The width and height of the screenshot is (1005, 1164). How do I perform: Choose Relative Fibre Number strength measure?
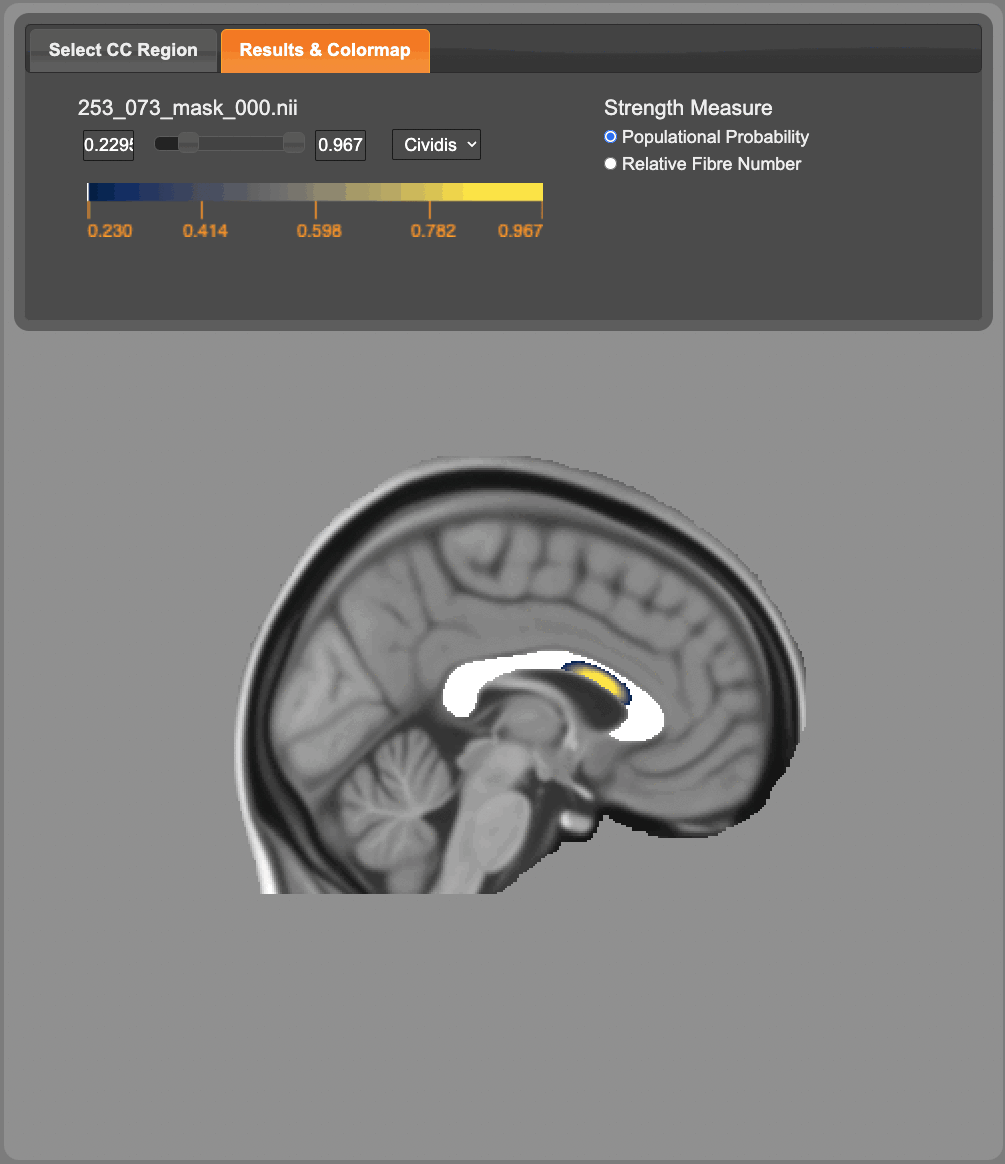point(611,164)
